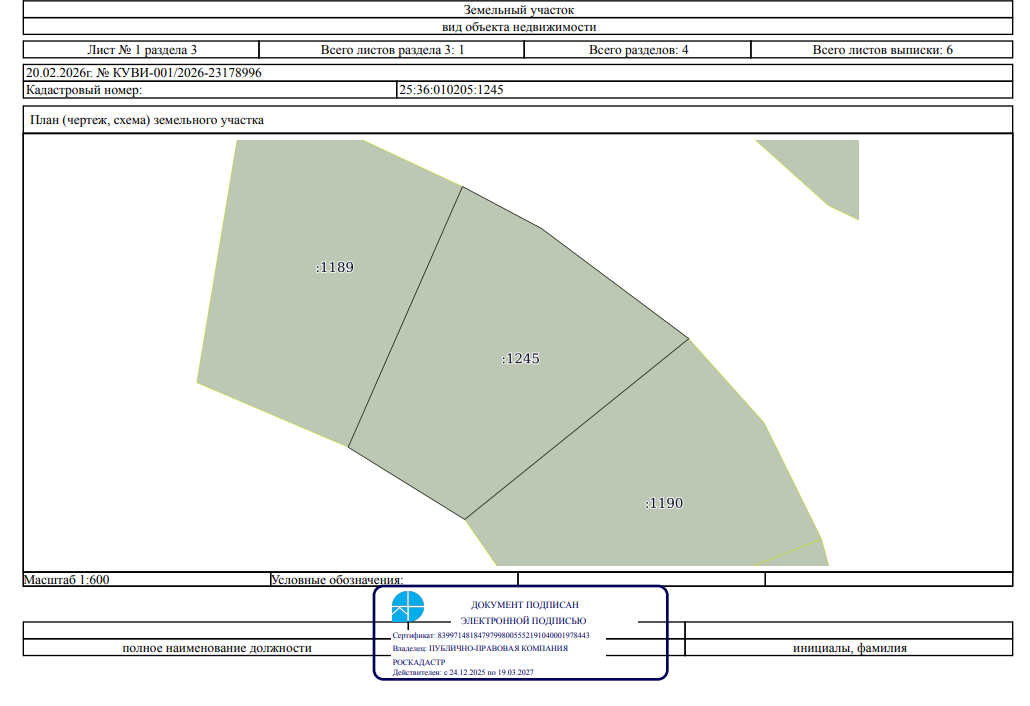Select parcel label :1190 on the plan
This screenshot has width=1030, height=706.
coord(664,503)
